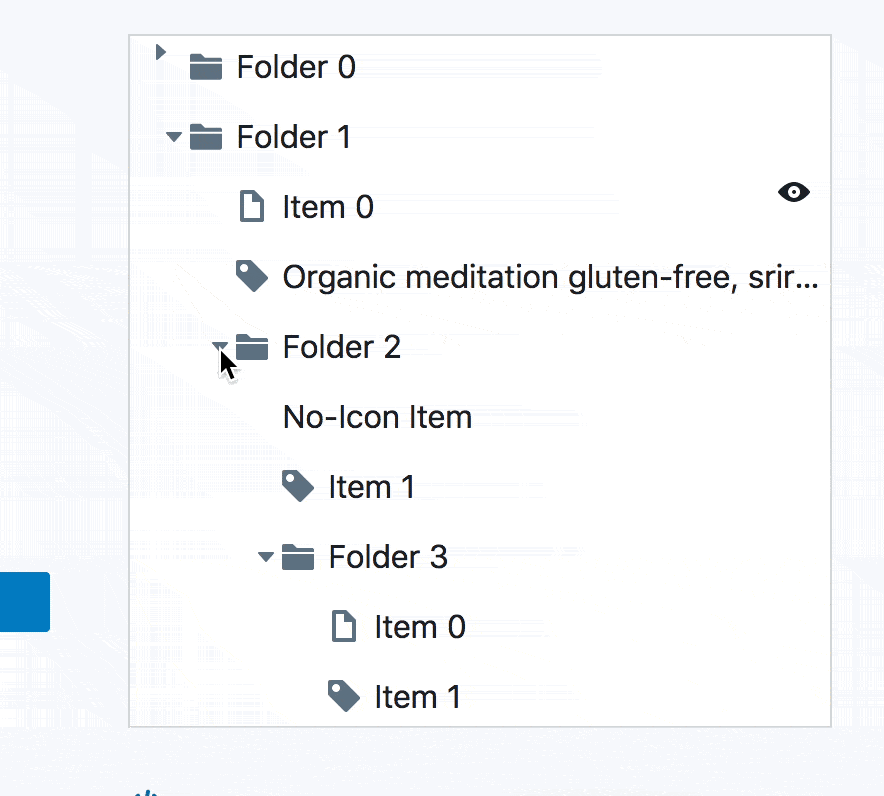Select the No-Icon Item entry
Image resolution: width=884 pixels, height=796 pixels.
pos(377,416)
